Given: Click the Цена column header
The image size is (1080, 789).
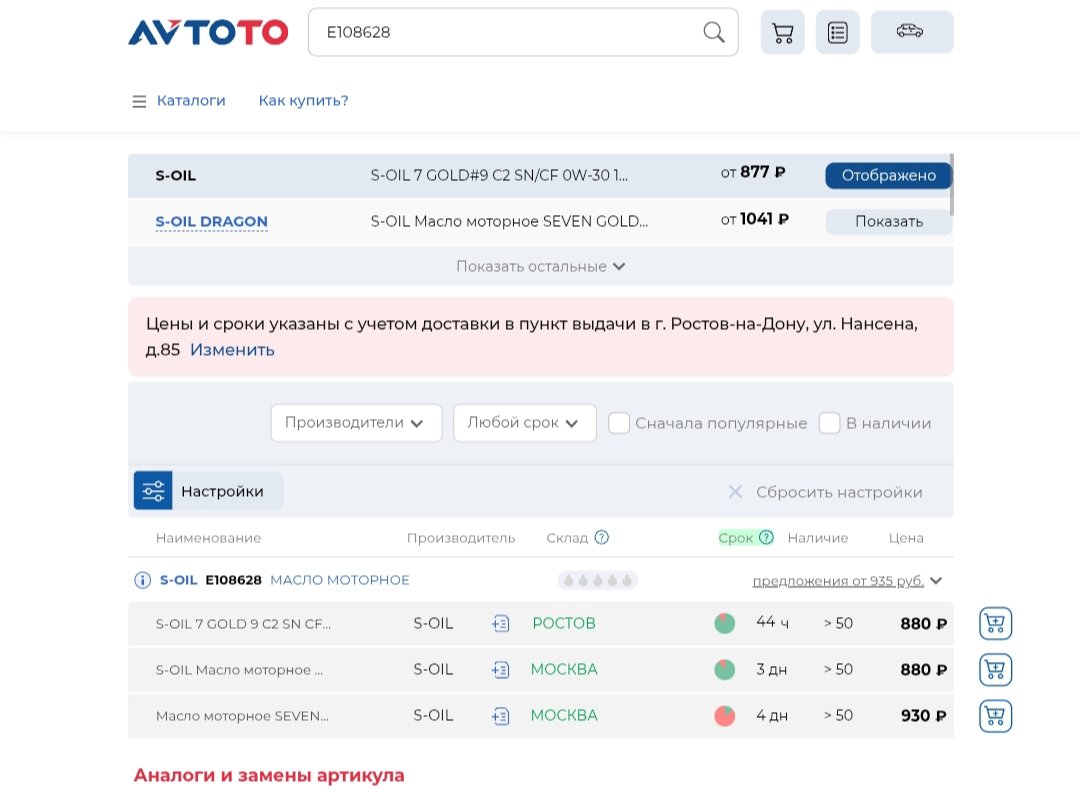Looking at the screenshot, I should (906, 538).
